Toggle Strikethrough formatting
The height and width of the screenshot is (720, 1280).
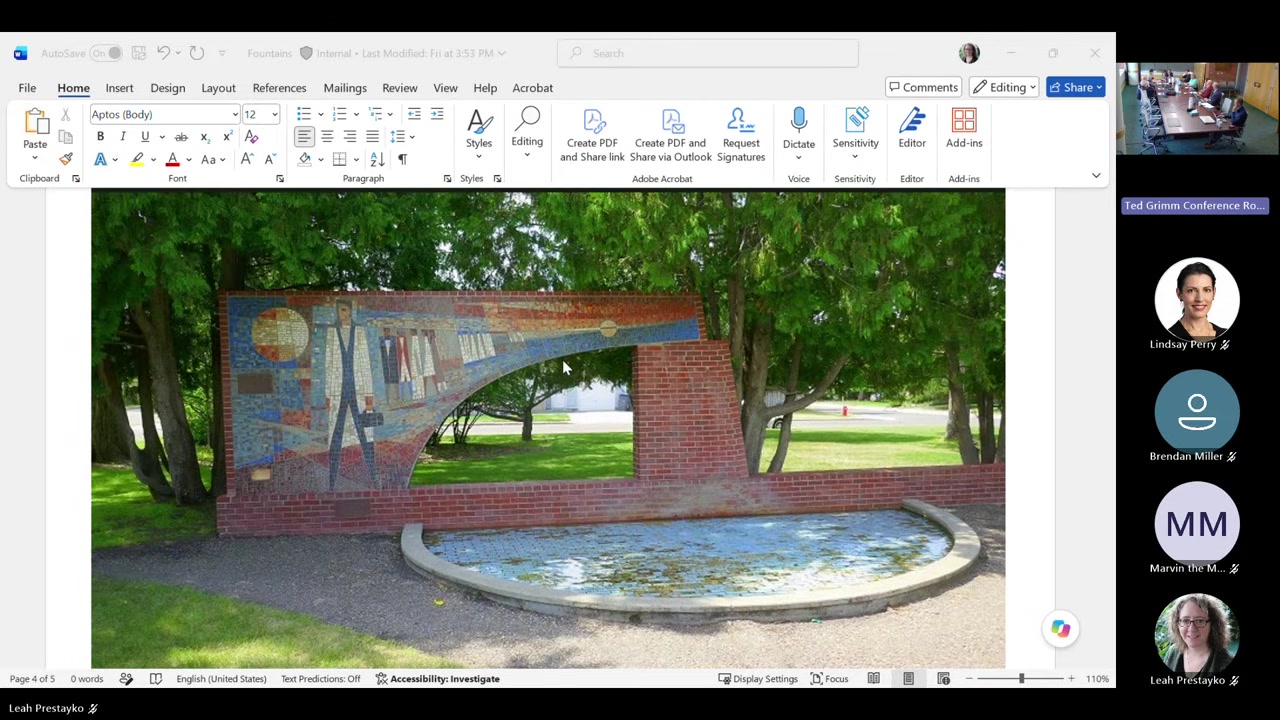coord(181,137)
